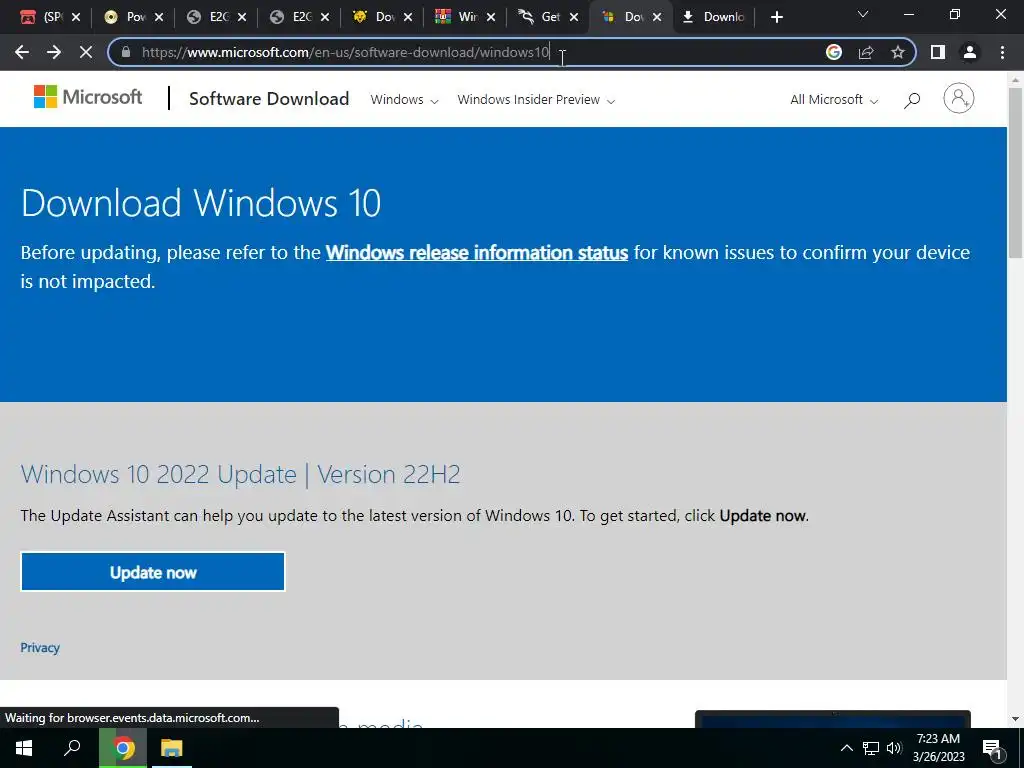
Task: Open Windows release information status link
Action: pyautogui.click(x=477, y=253)
